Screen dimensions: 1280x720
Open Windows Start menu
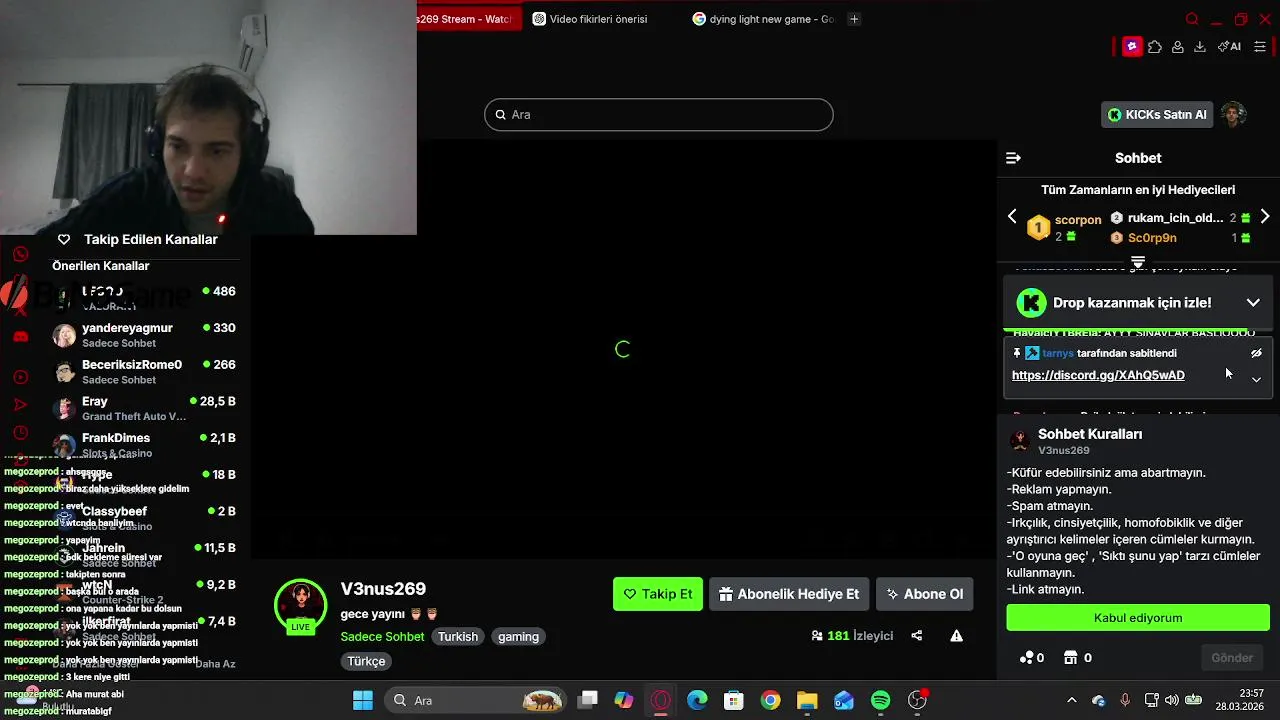click(363, 700)
